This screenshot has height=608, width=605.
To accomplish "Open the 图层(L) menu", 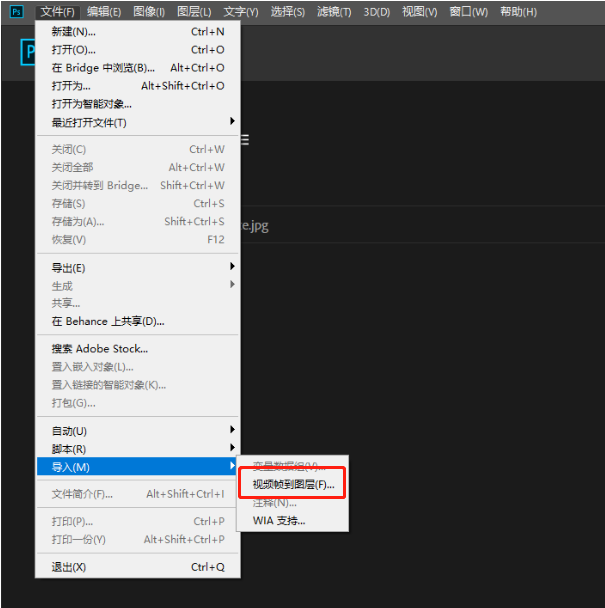I will (194, 12).
